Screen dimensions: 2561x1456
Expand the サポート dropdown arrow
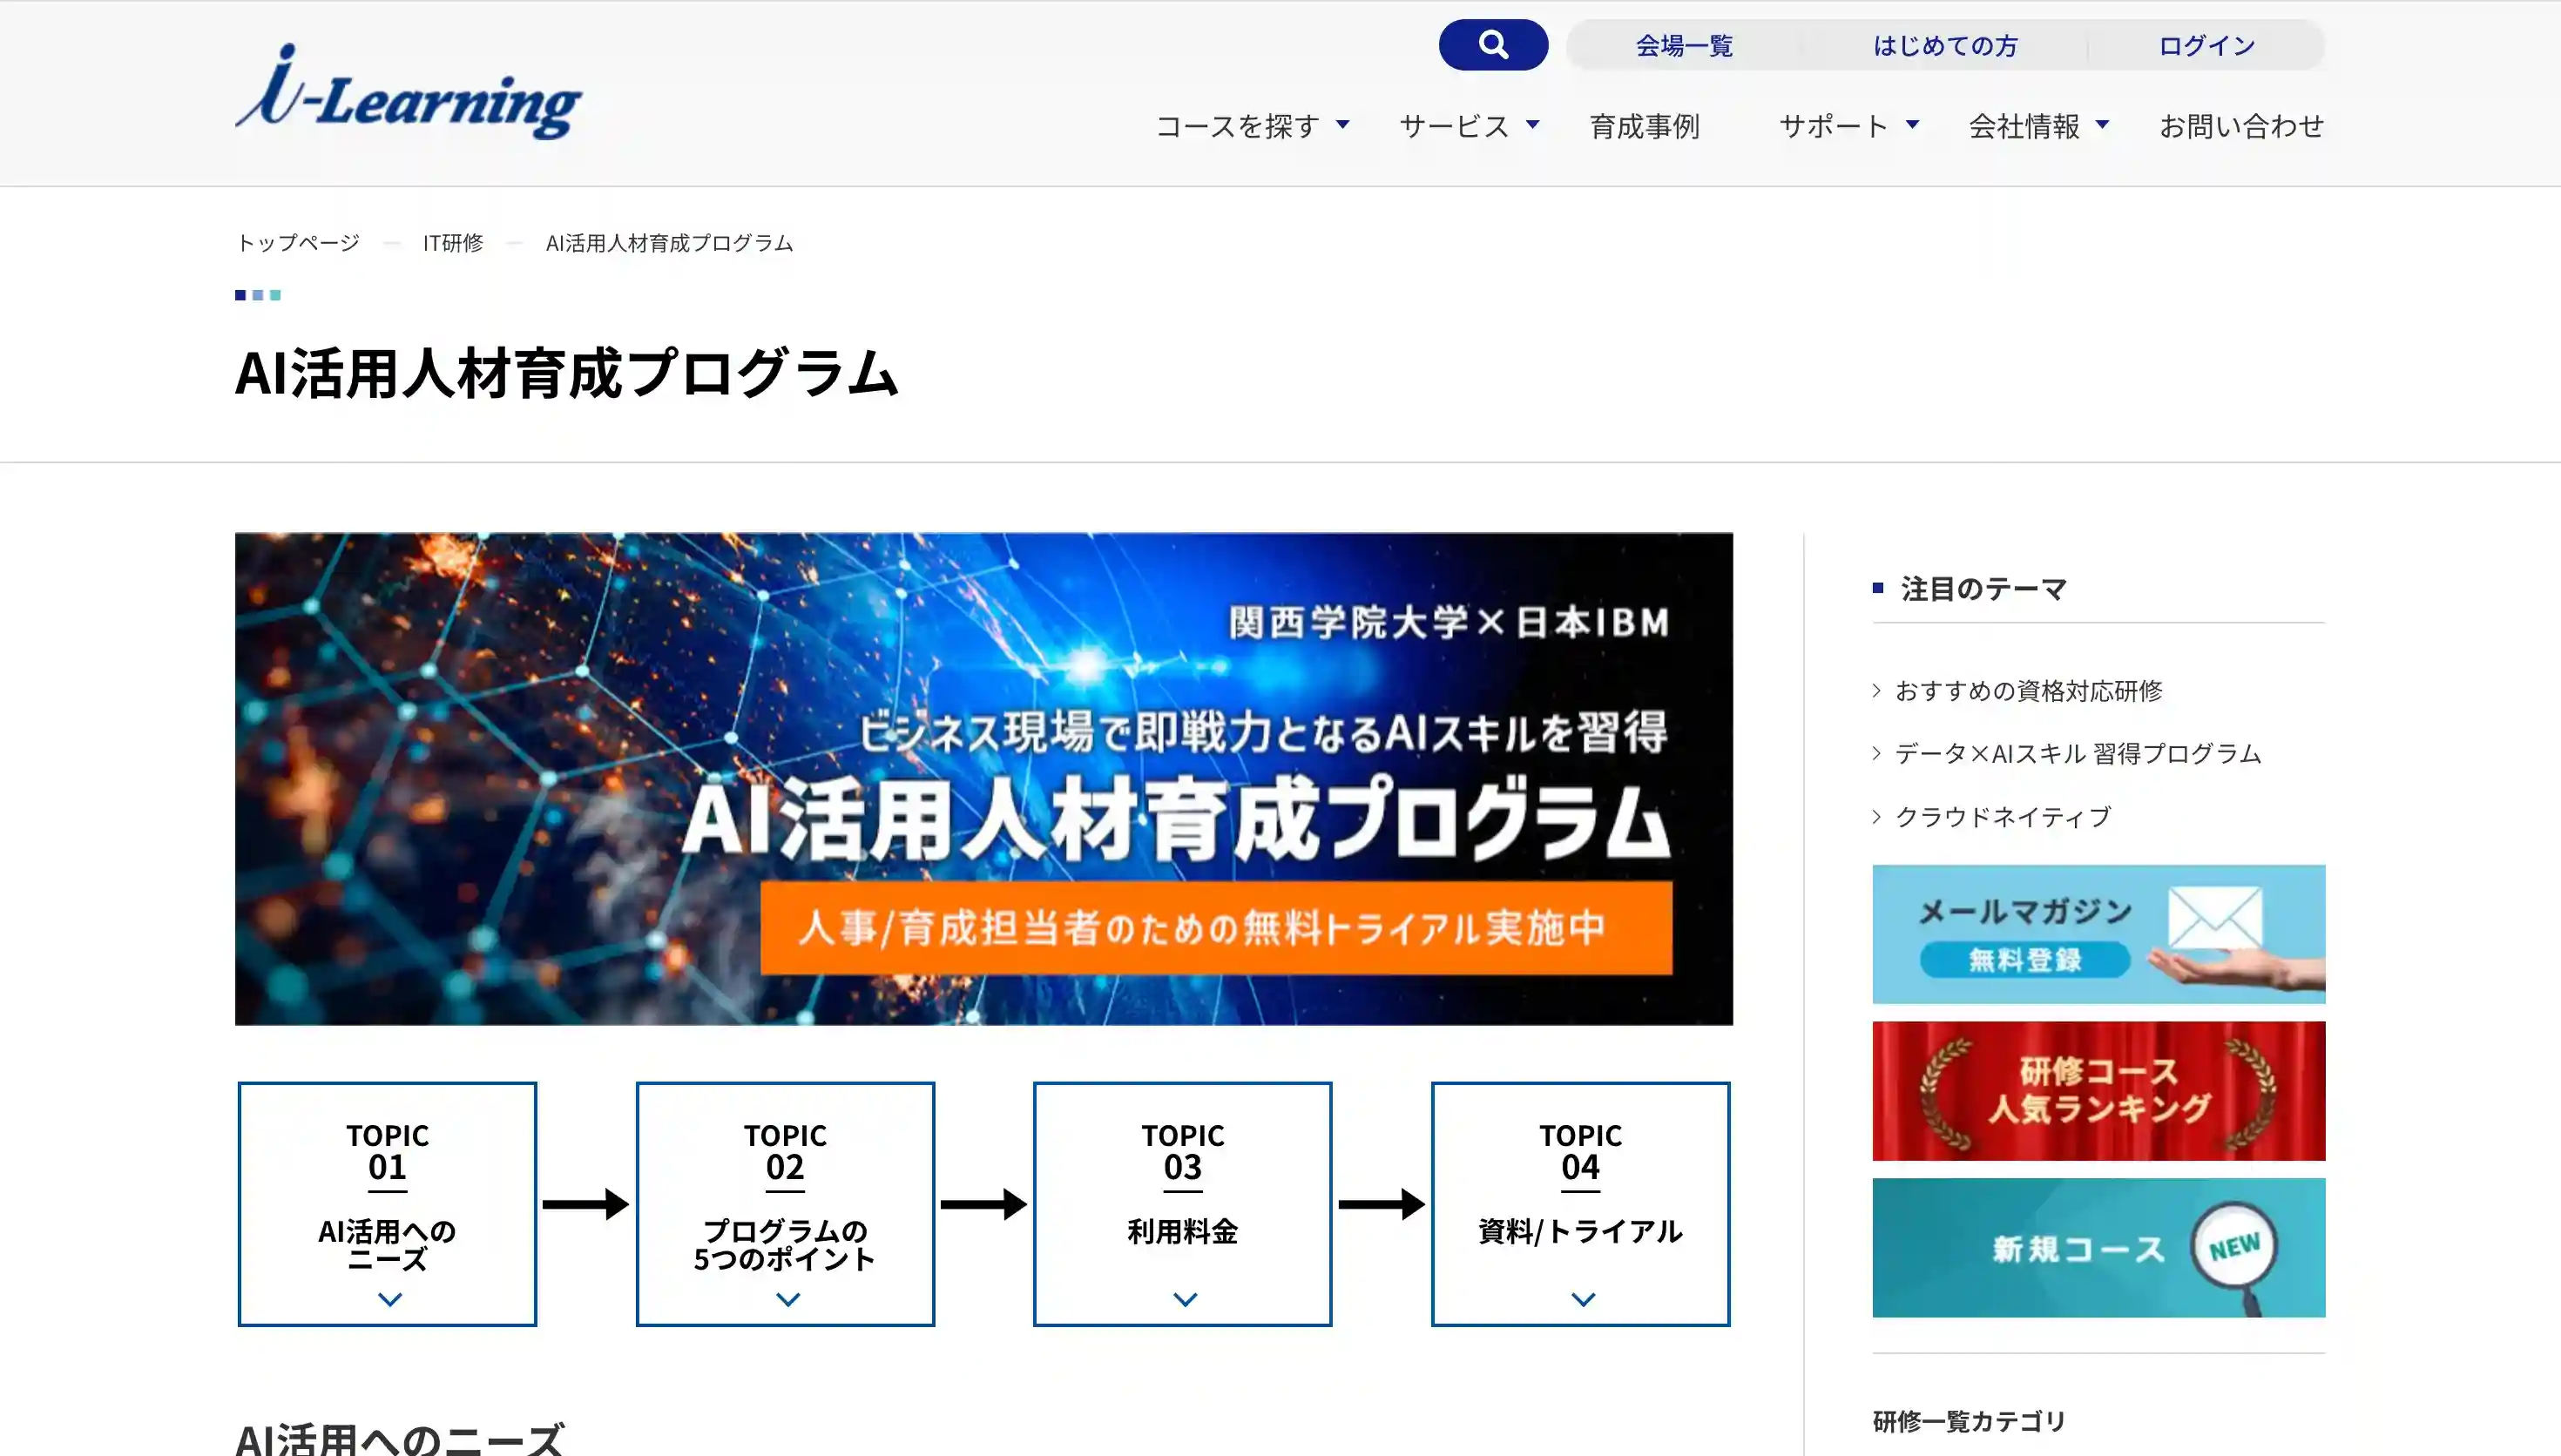tap(1912, 125)
